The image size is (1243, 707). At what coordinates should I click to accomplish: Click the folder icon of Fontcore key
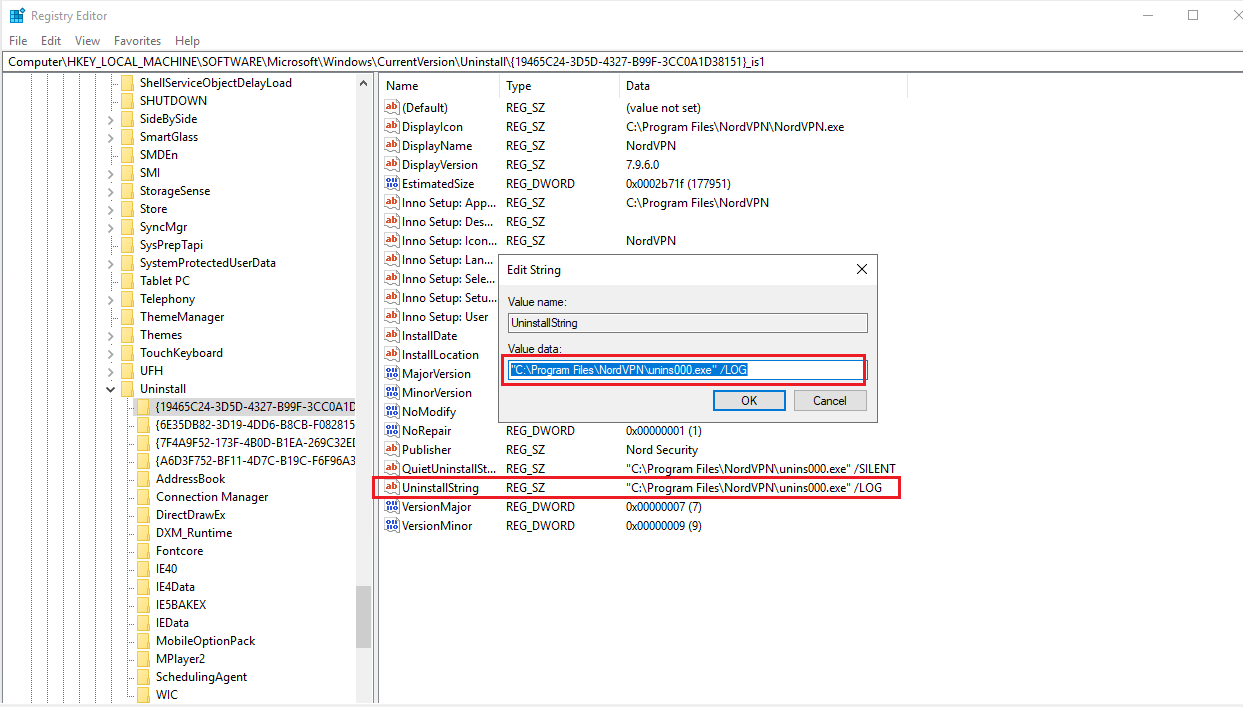tap(143, 551)
